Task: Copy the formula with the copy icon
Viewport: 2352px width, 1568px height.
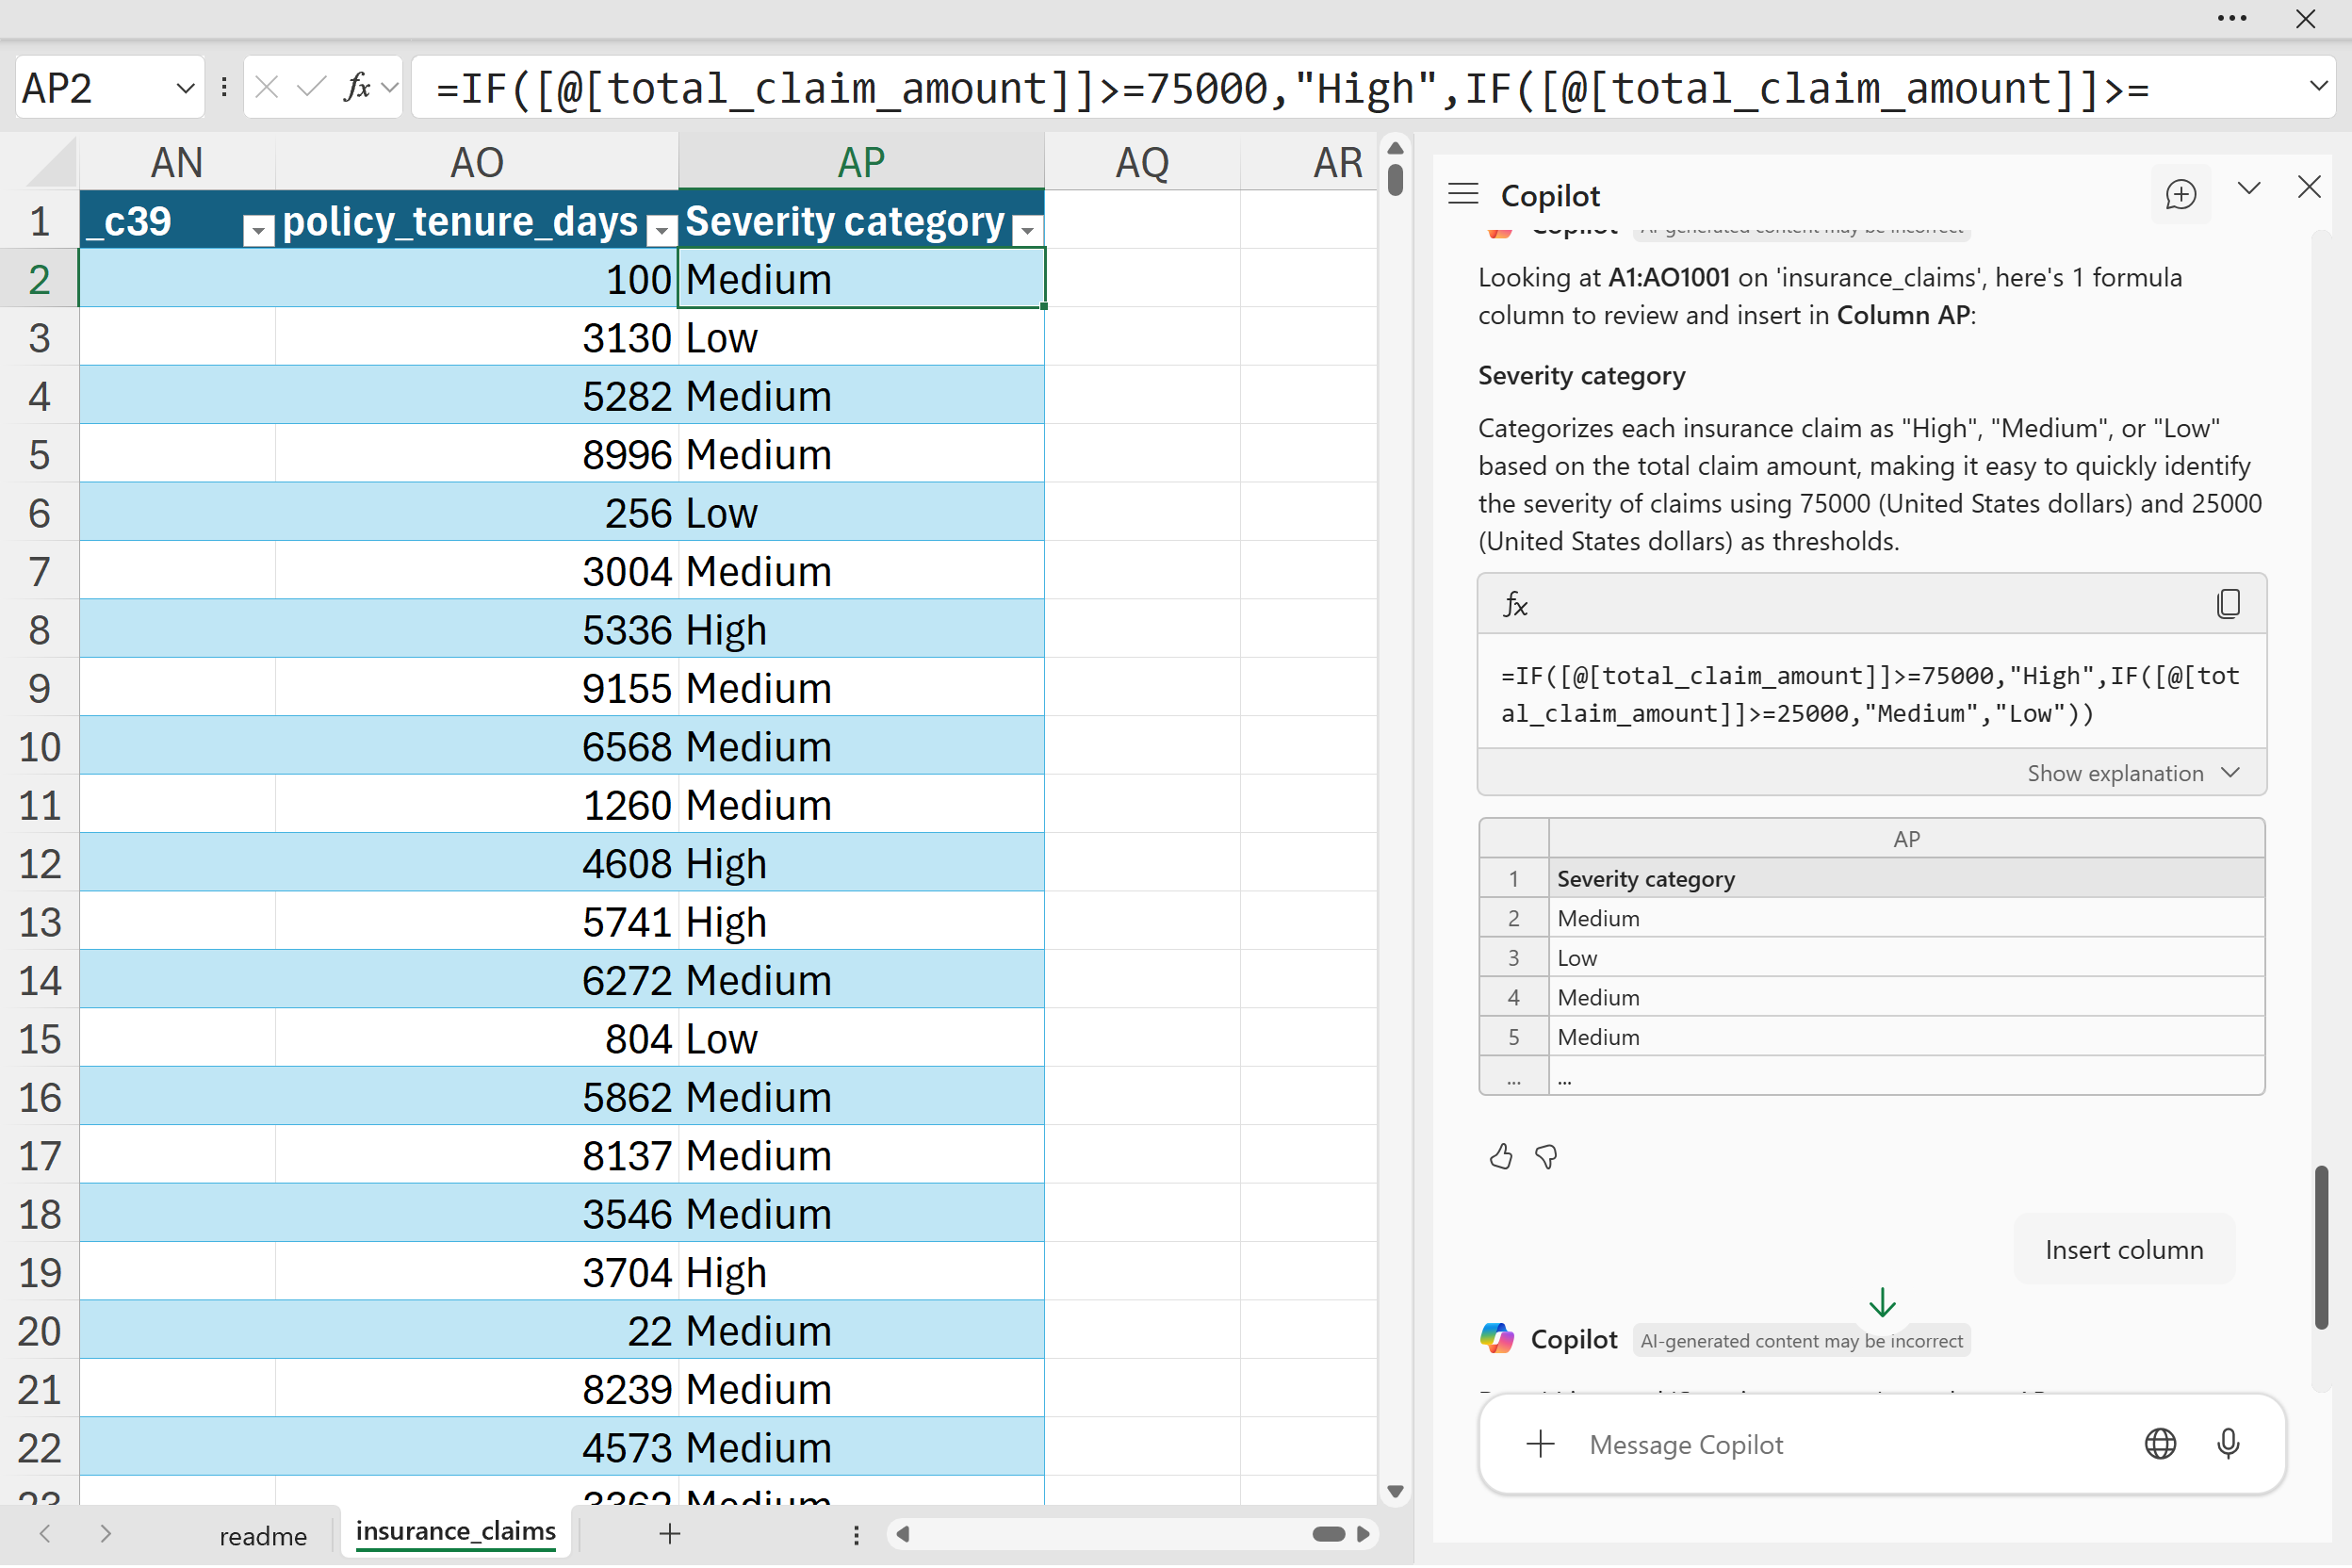Action: [2227, 604]
